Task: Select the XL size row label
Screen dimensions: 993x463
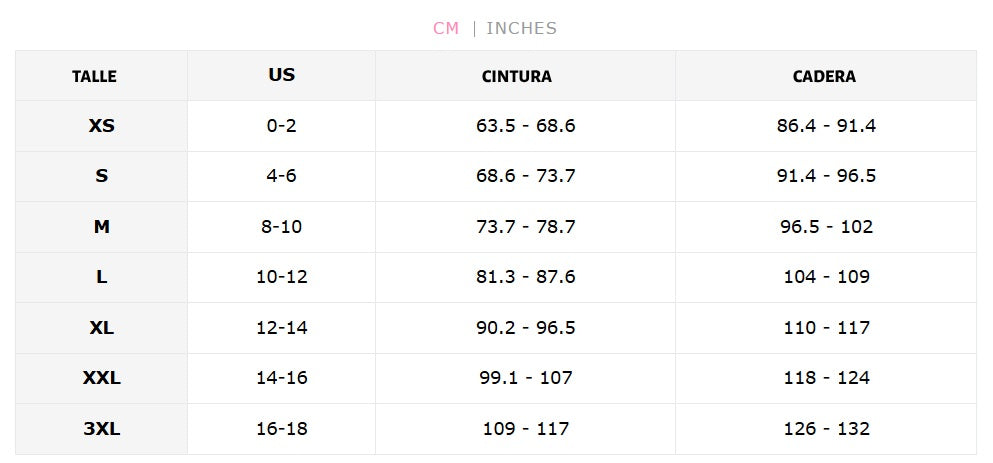Action: [101, 328]
